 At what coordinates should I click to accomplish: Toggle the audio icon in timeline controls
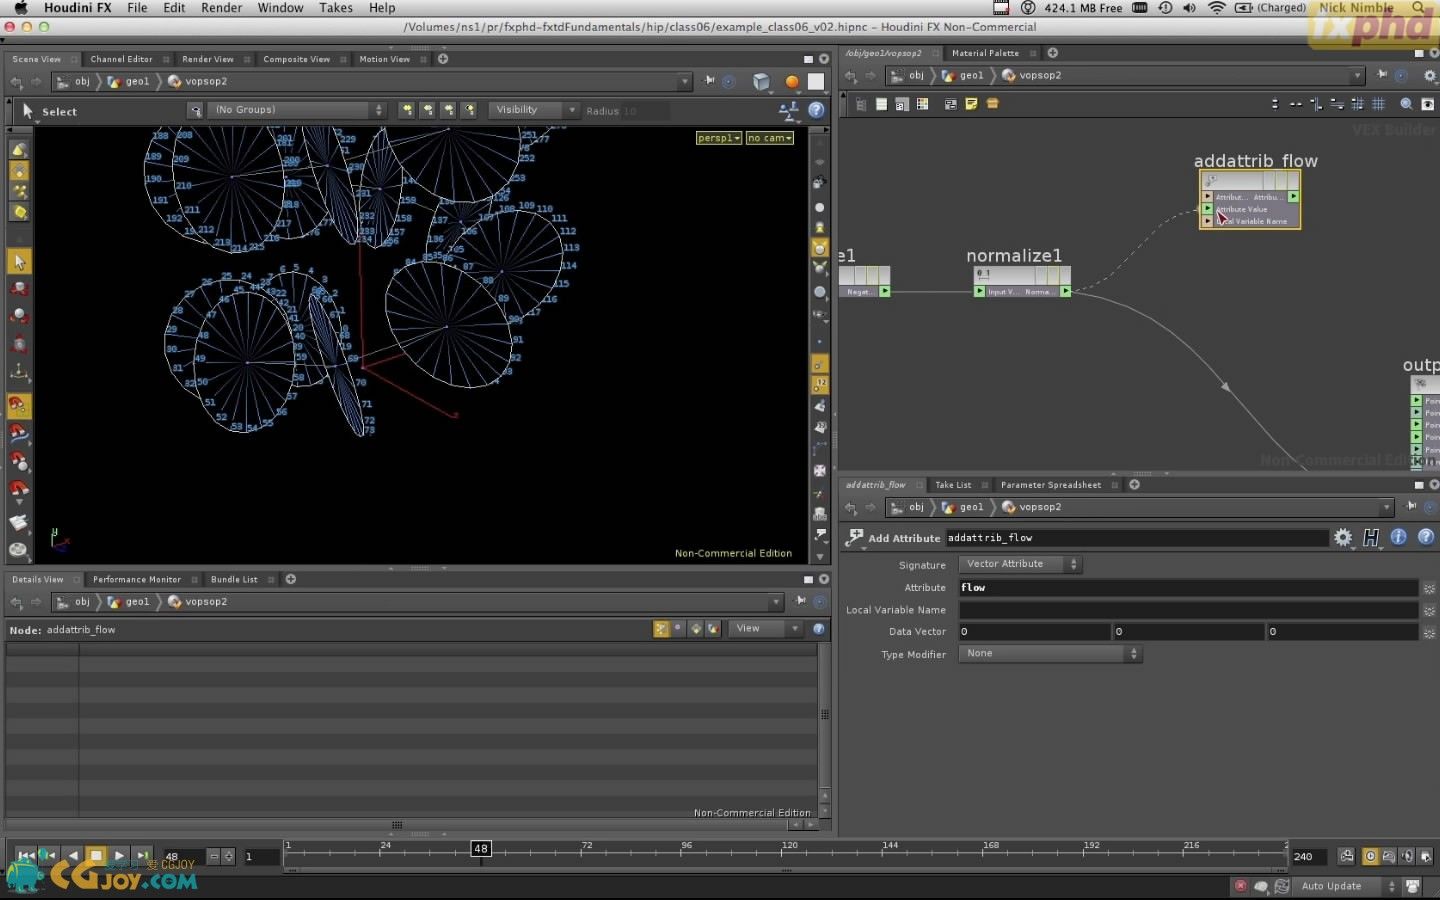click(1407, 857)
